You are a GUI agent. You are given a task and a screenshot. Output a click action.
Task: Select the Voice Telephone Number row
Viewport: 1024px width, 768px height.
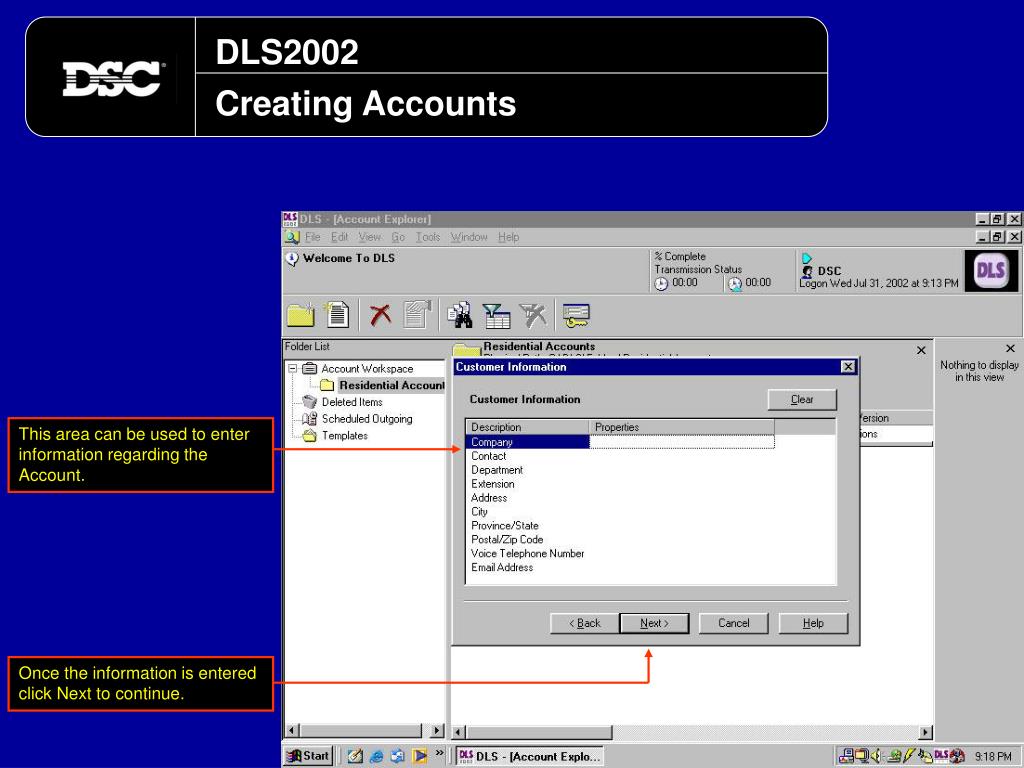528,553
